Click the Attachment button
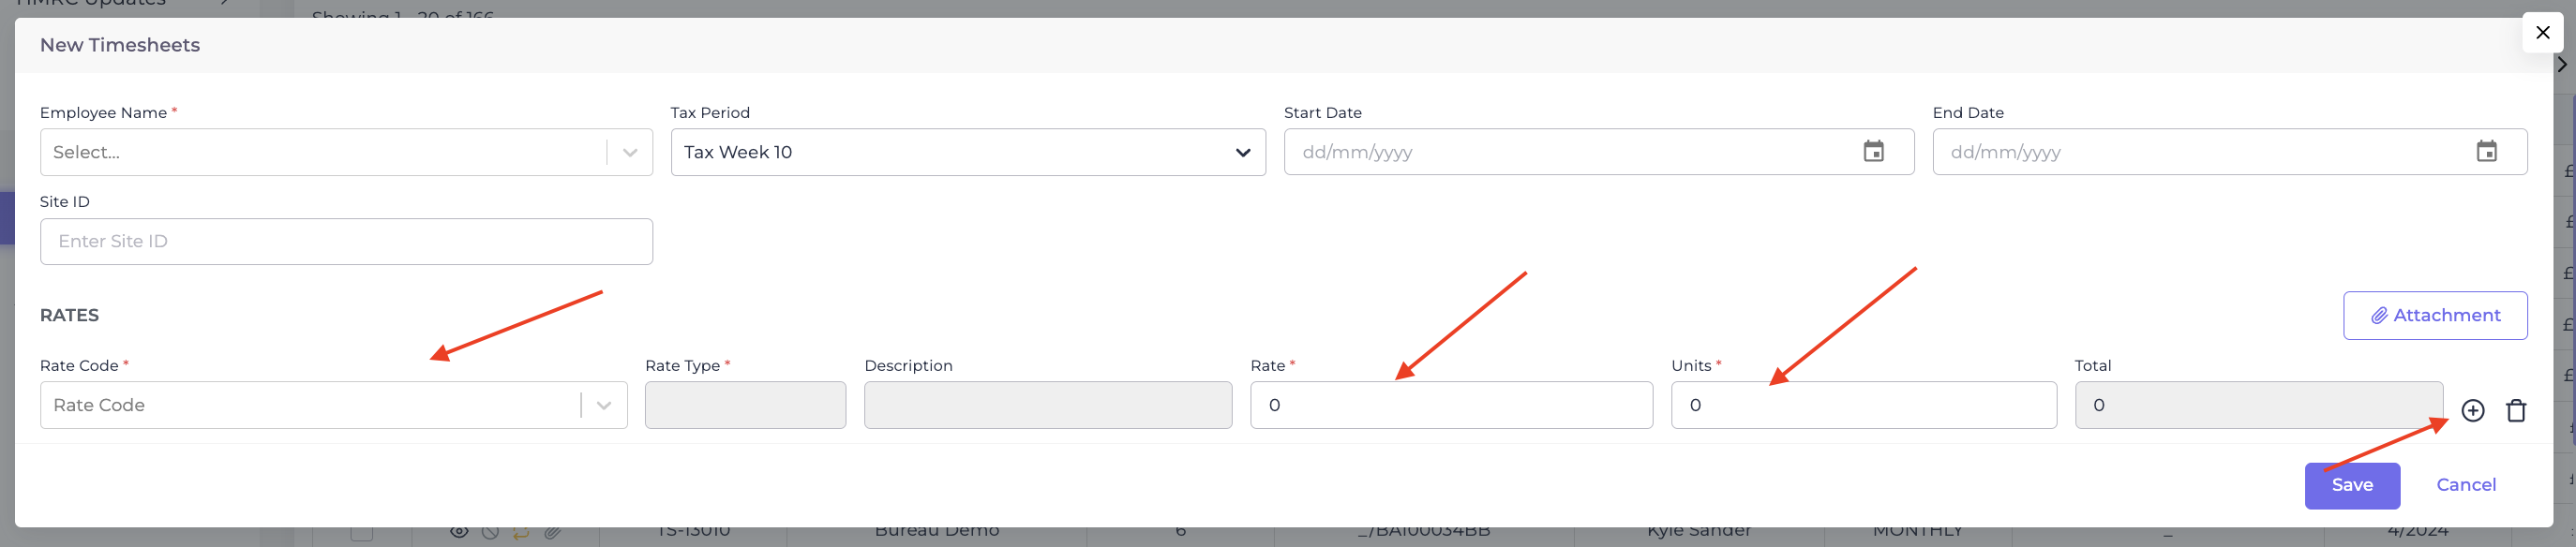This screenshot has height=547, width=2576. (x=2435, y=315)
